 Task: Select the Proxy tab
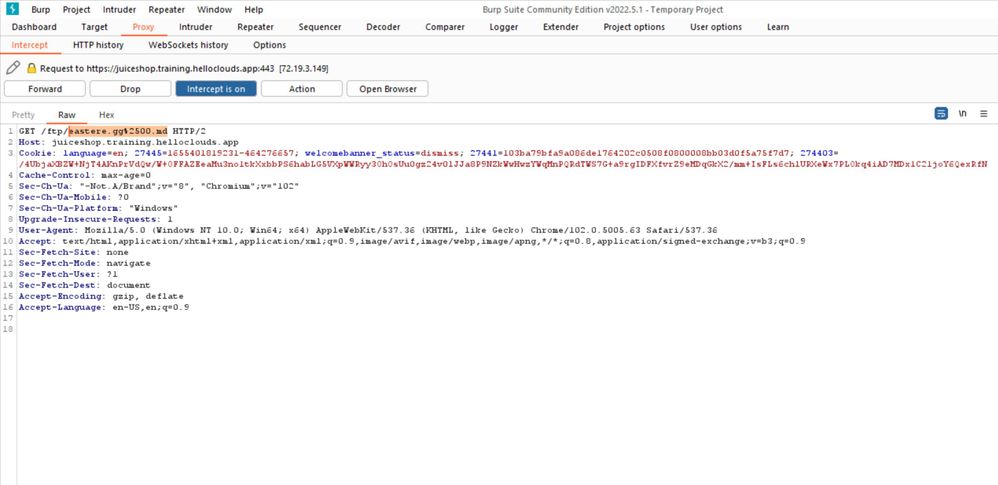click(143, 27)
